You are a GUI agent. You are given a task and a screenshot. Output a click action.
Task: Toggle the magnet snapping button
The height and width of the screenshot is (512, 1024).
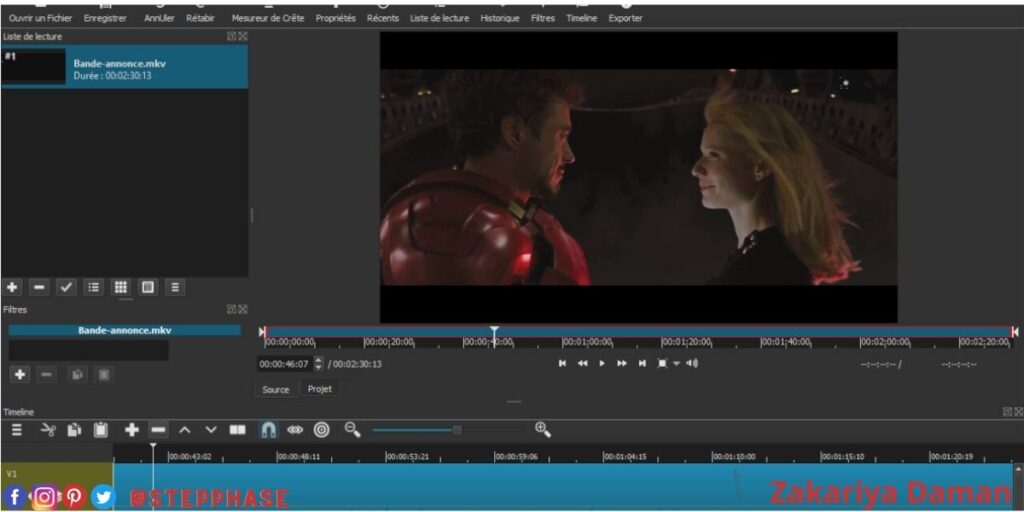point(268,430)
